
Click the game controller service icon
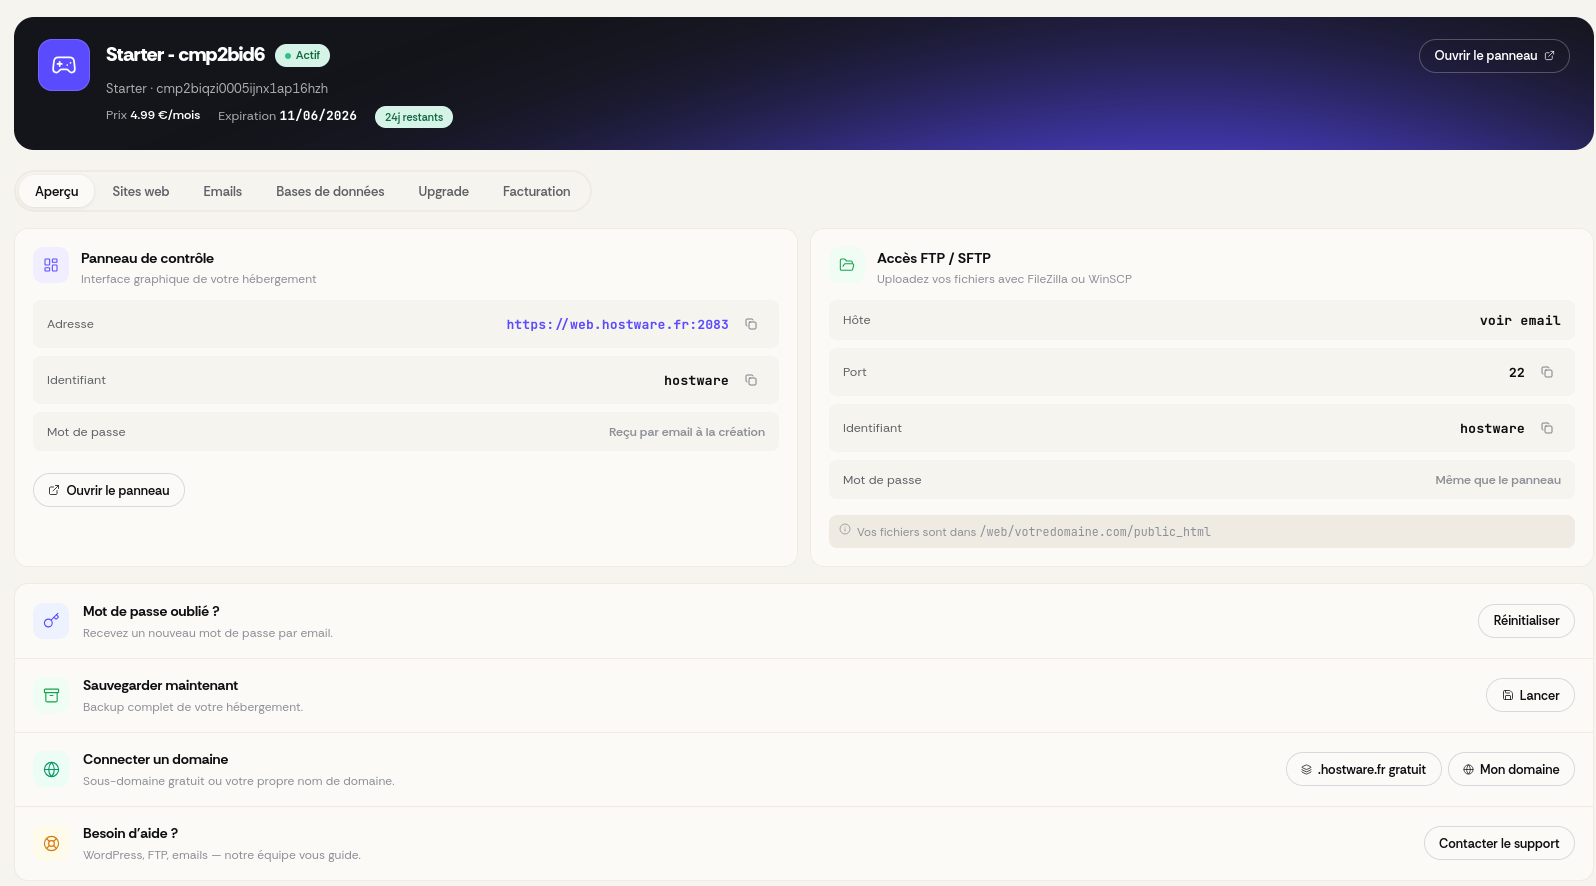[64, 65]
